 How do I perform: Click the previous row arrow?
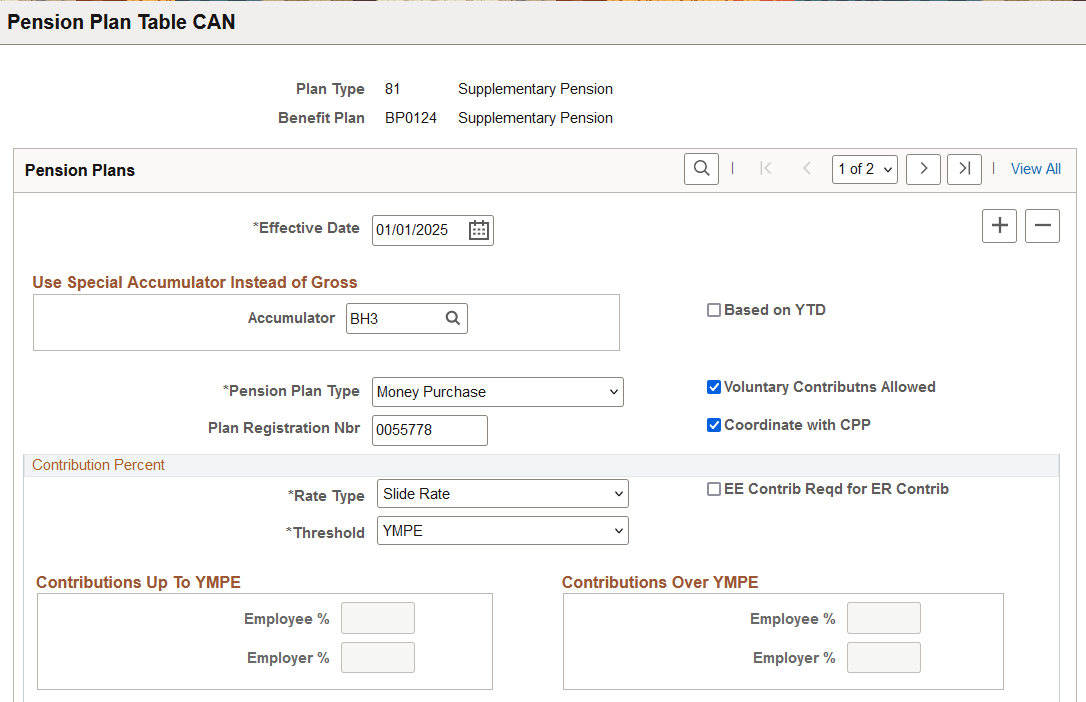tap(806, 168)
